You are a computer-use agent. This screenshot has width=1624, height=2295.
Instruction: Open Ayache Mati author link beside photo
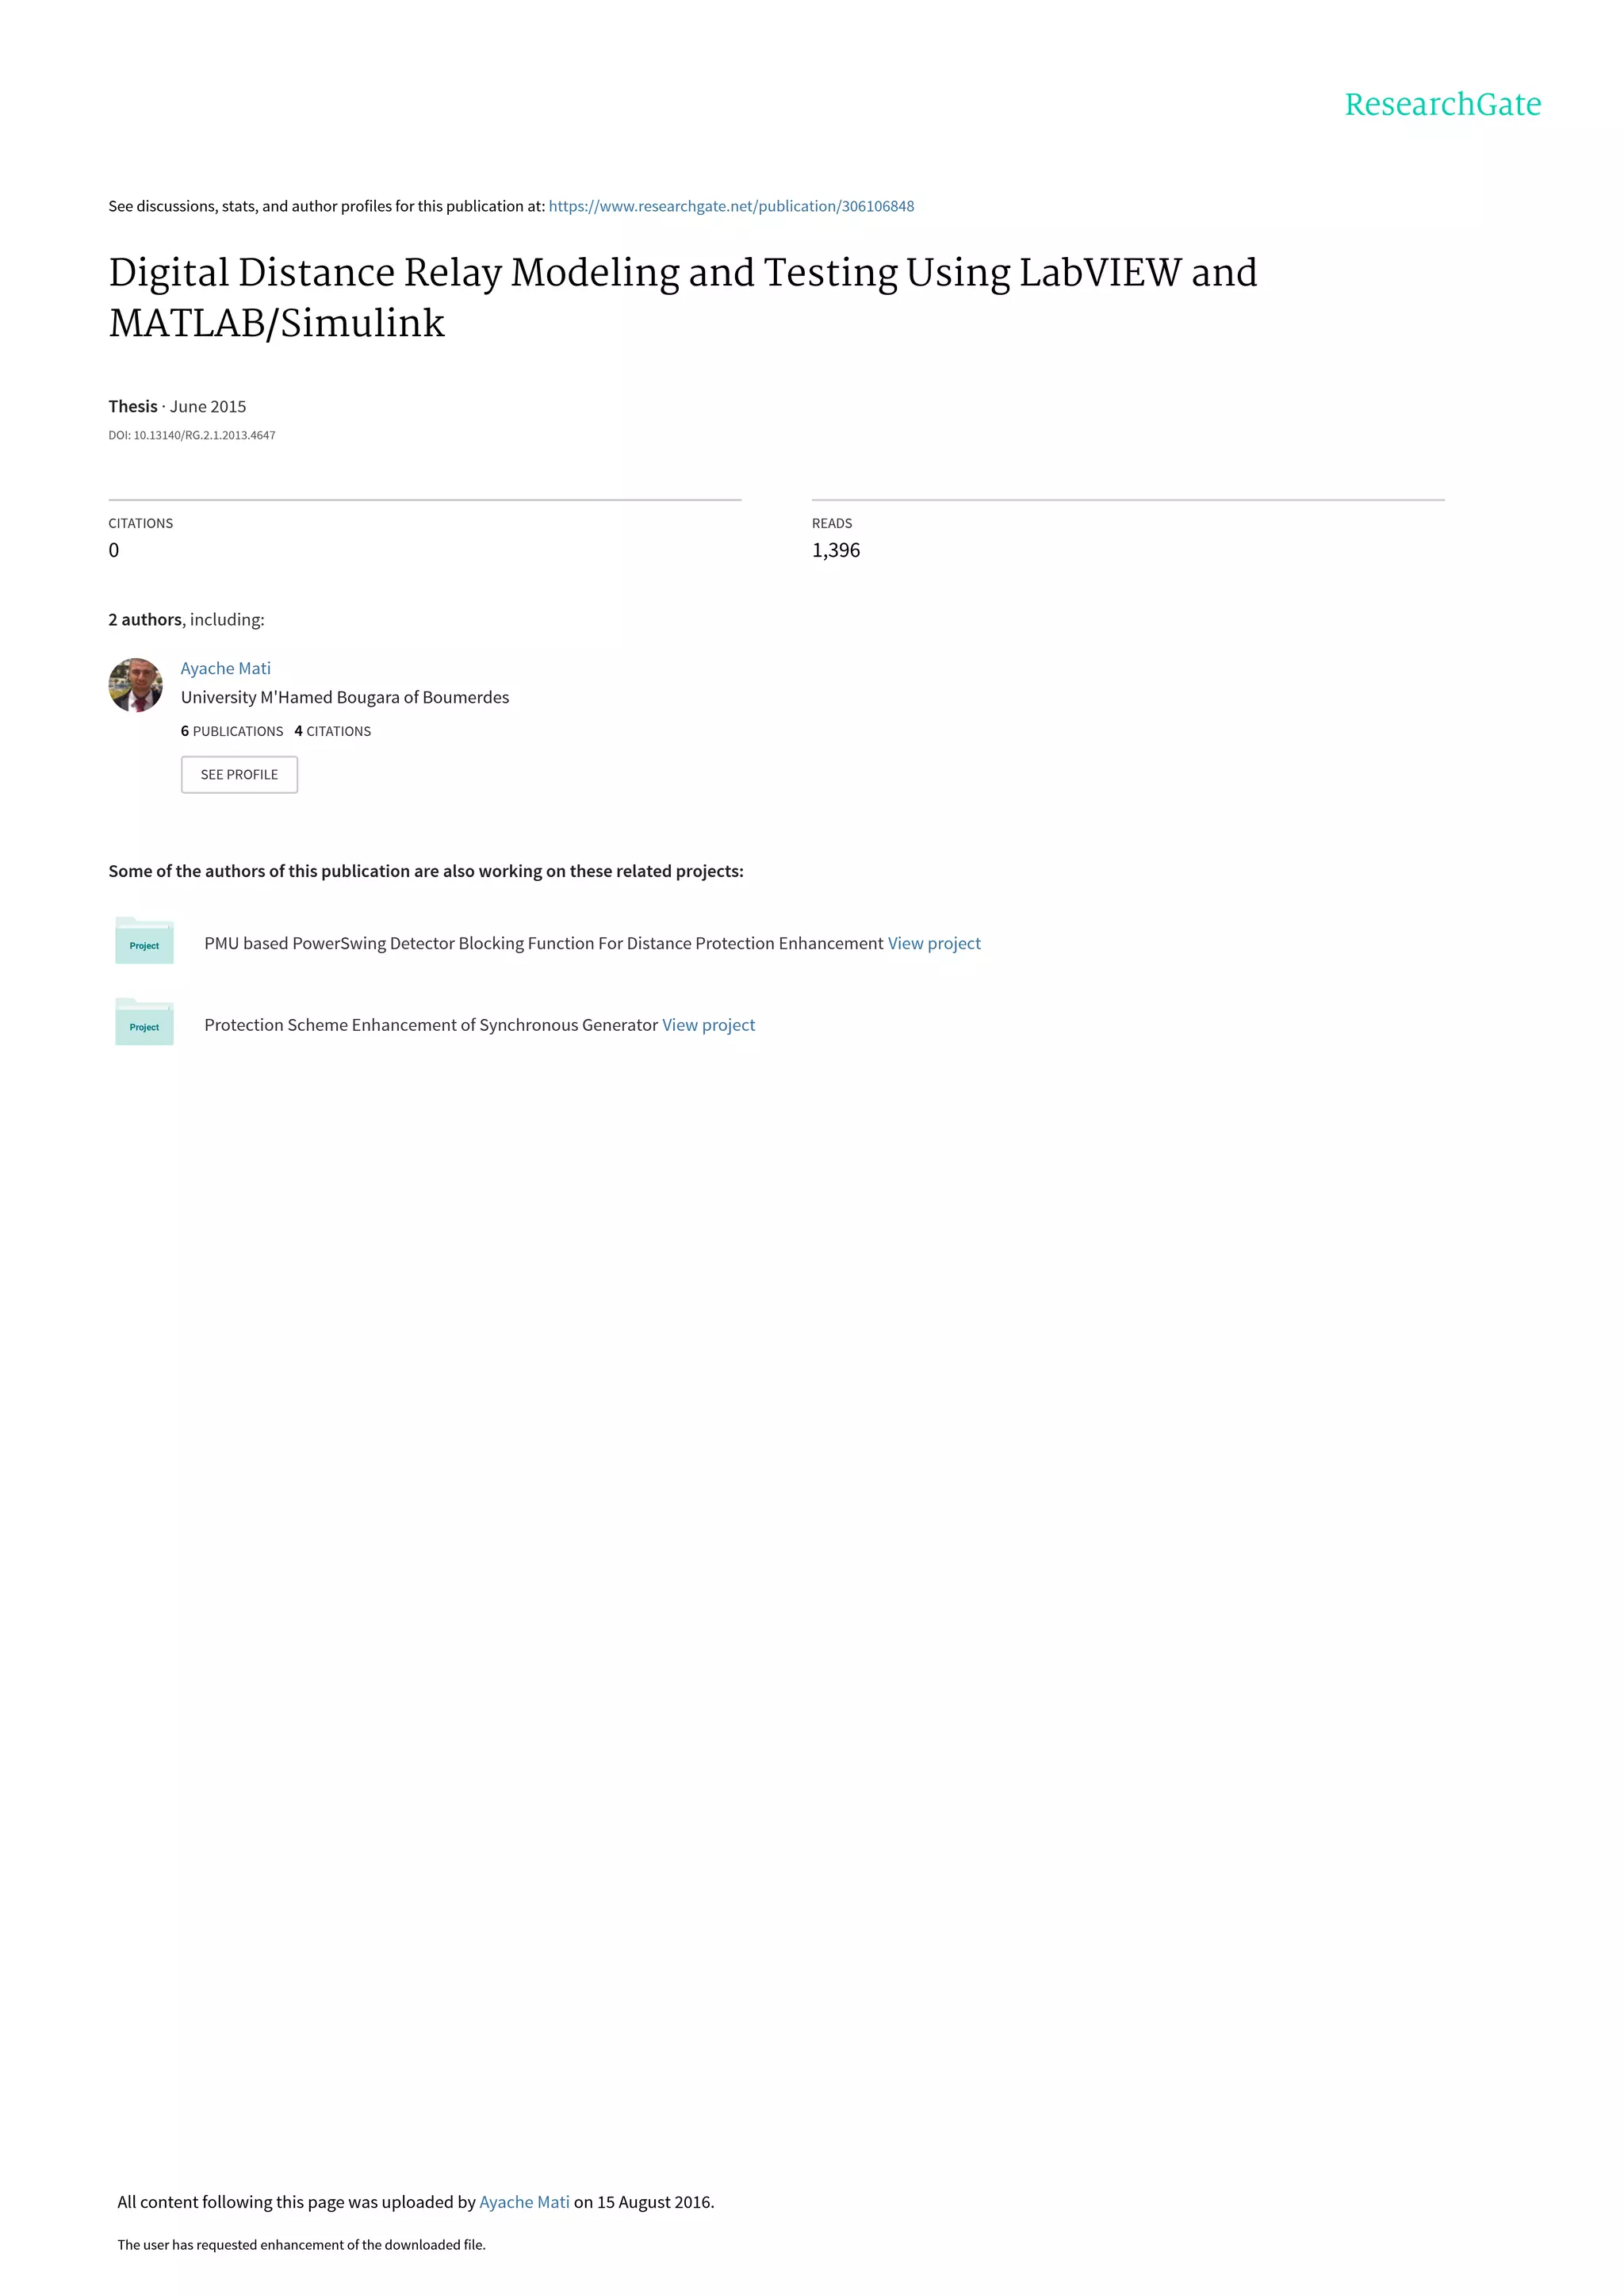pyautogui.click(x=226, y=668)
